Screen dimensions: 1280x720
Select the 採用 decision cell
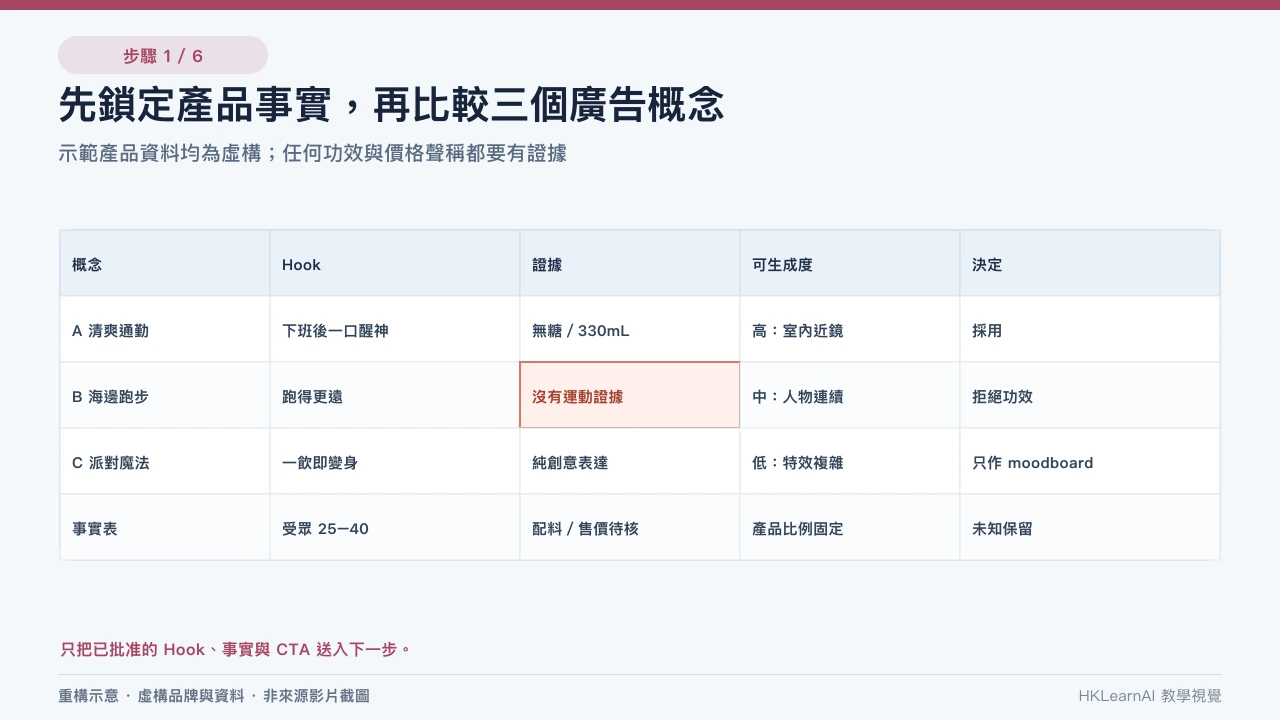pos(1090,330)
